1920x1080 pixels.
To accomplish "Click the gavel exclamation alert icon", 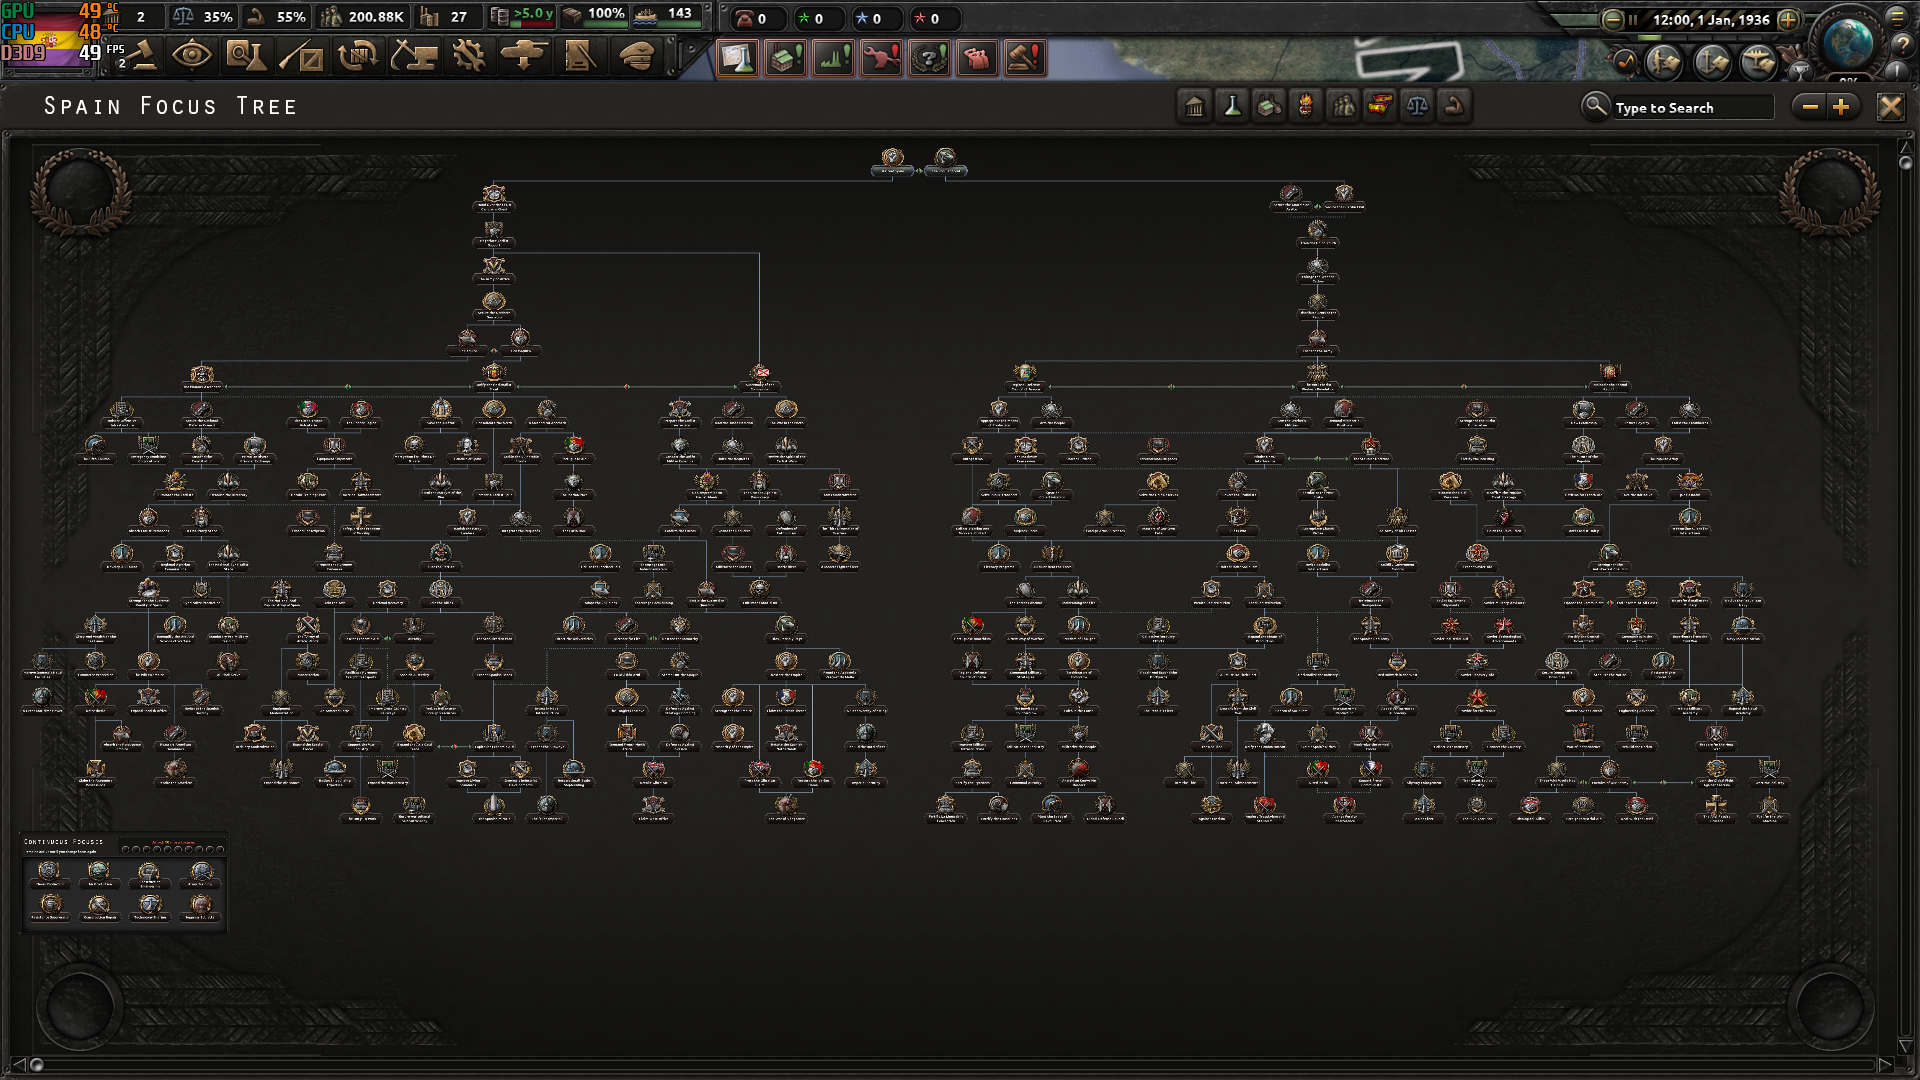I will 1025,58.
